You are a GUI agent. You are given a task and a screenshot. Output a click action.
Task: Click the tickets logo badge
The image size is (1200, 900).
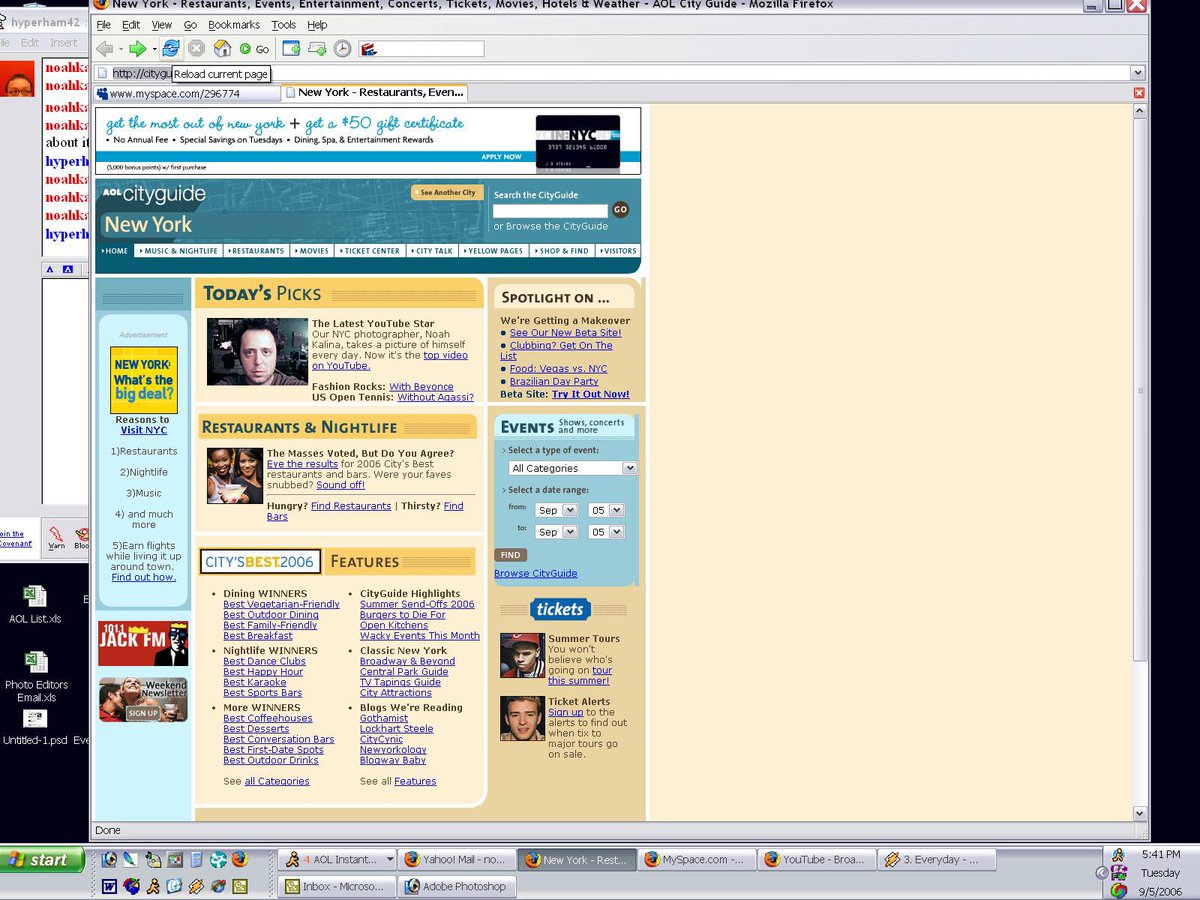pyautogui.click(x=560, y=609)
